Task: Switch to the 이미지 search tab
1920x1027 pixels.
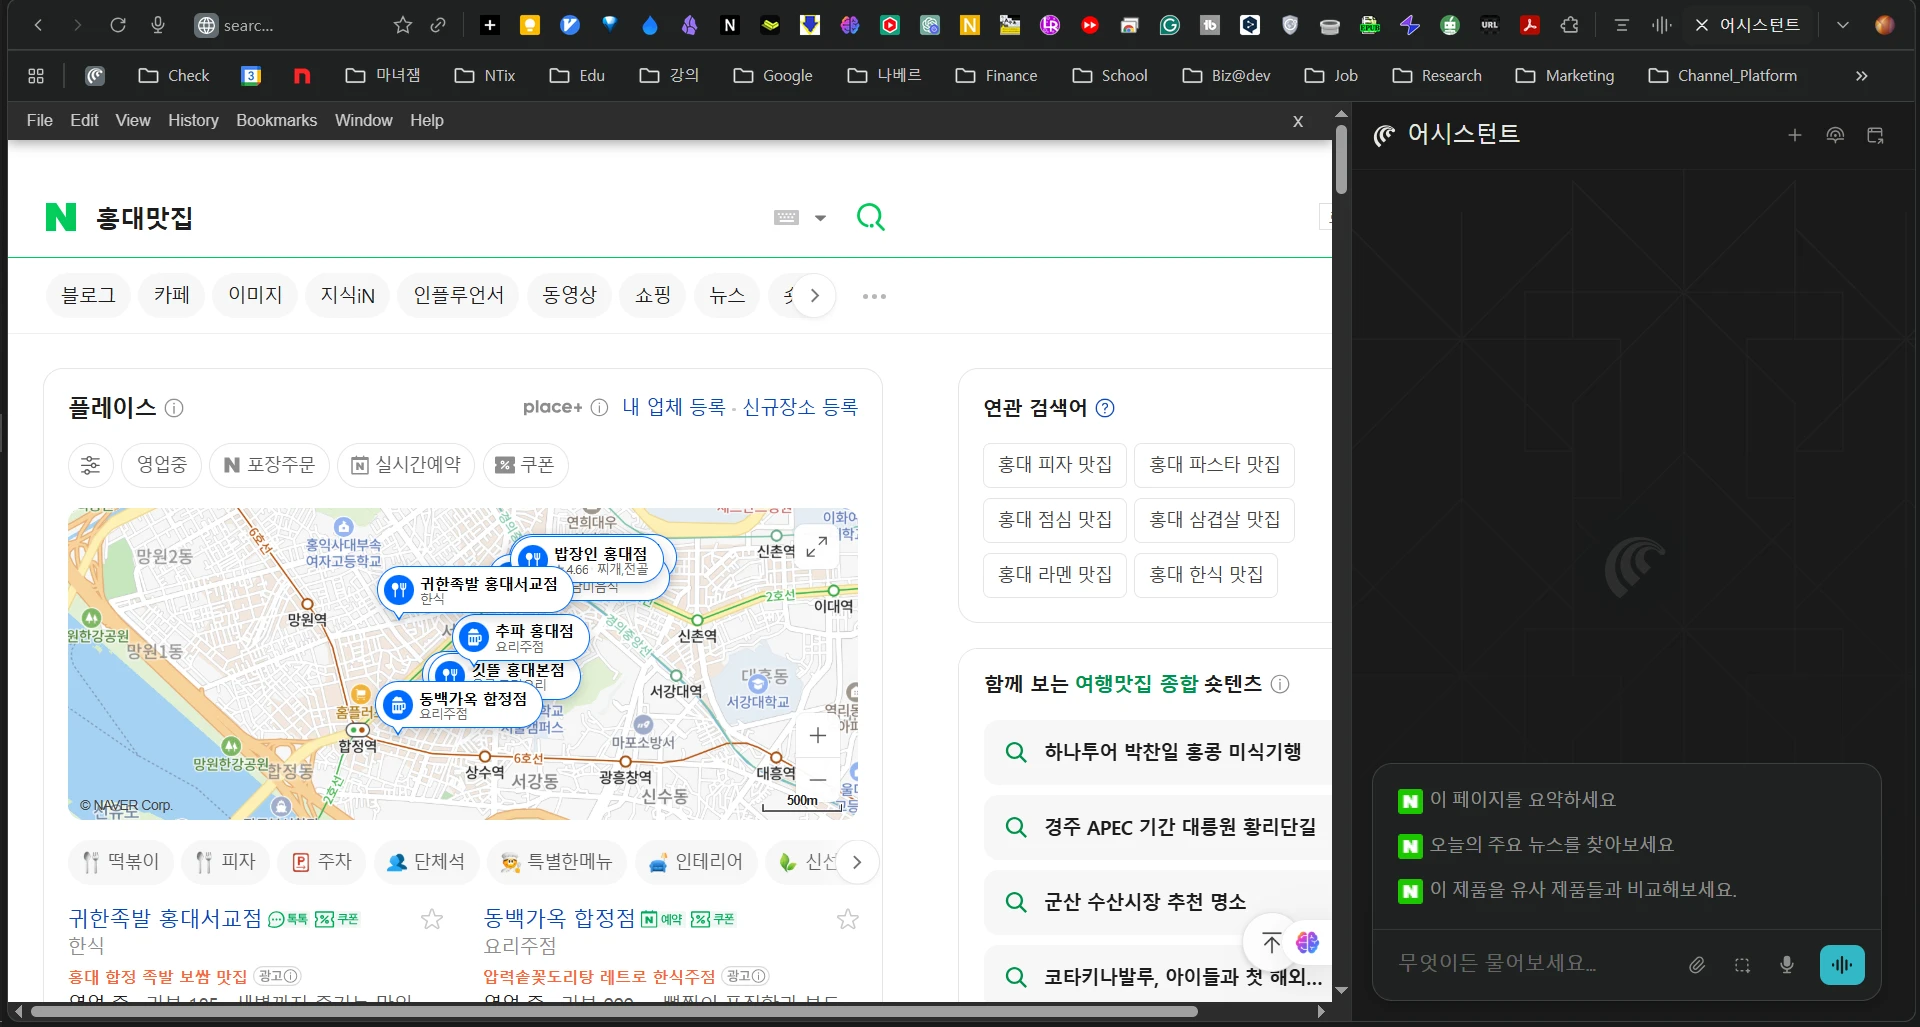Action: (x=255, y=295)
